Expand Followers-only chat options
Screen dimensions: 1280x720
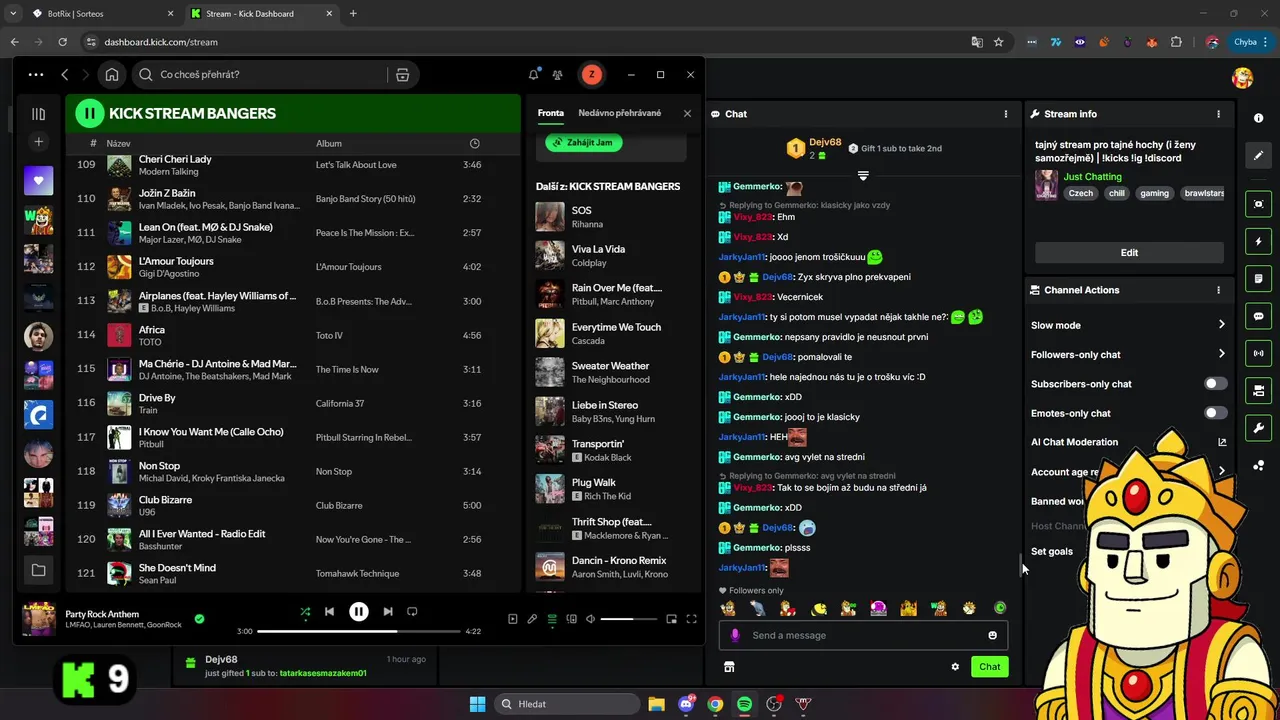[x=1221, y=354]
